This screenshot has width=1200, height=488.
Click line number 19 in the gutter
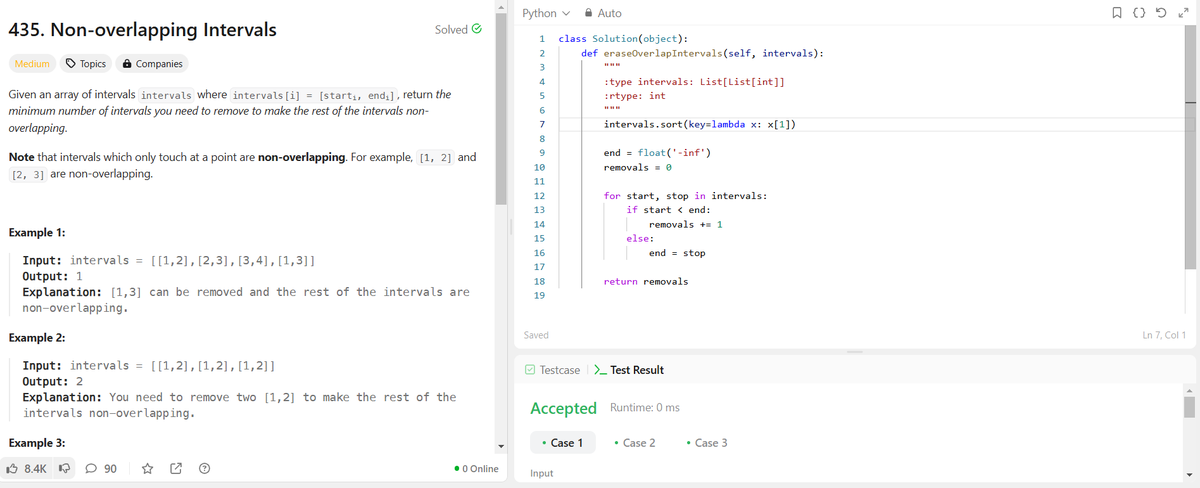(539, 296)
